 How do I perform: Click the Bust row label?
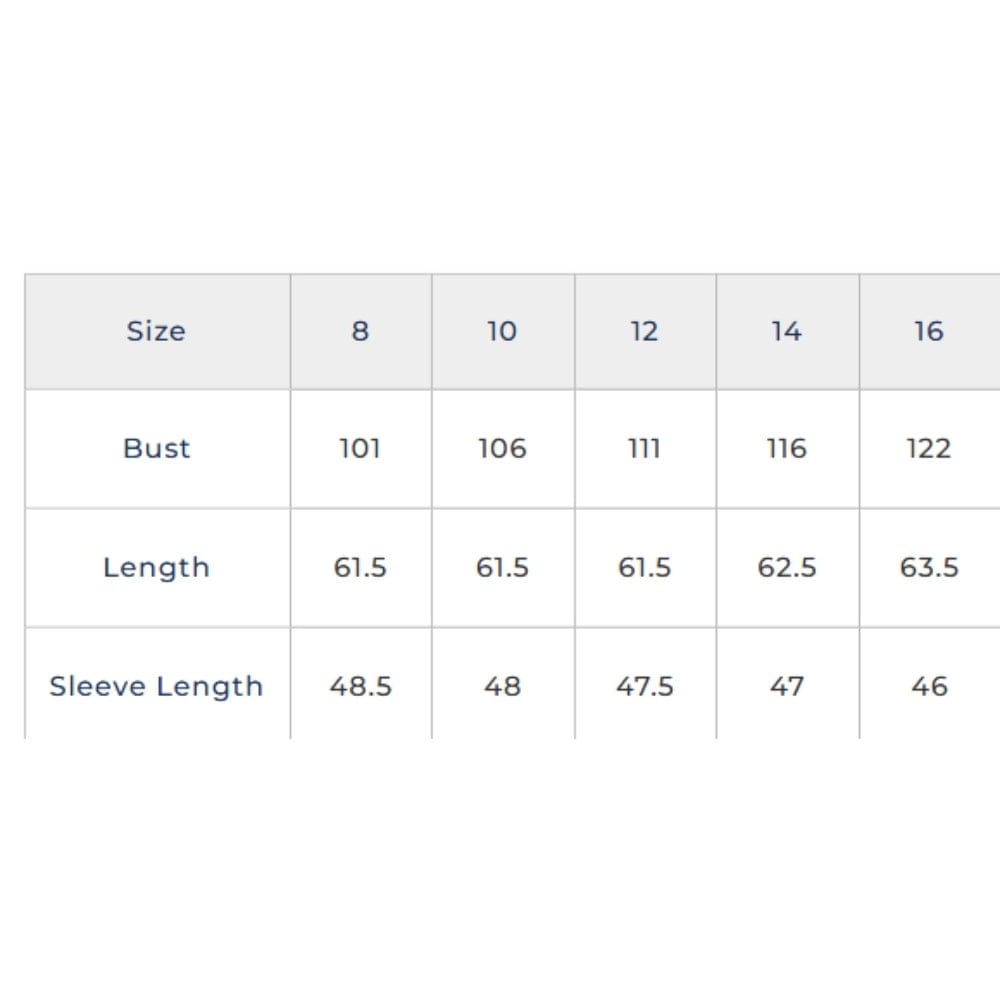click(156, 448)
